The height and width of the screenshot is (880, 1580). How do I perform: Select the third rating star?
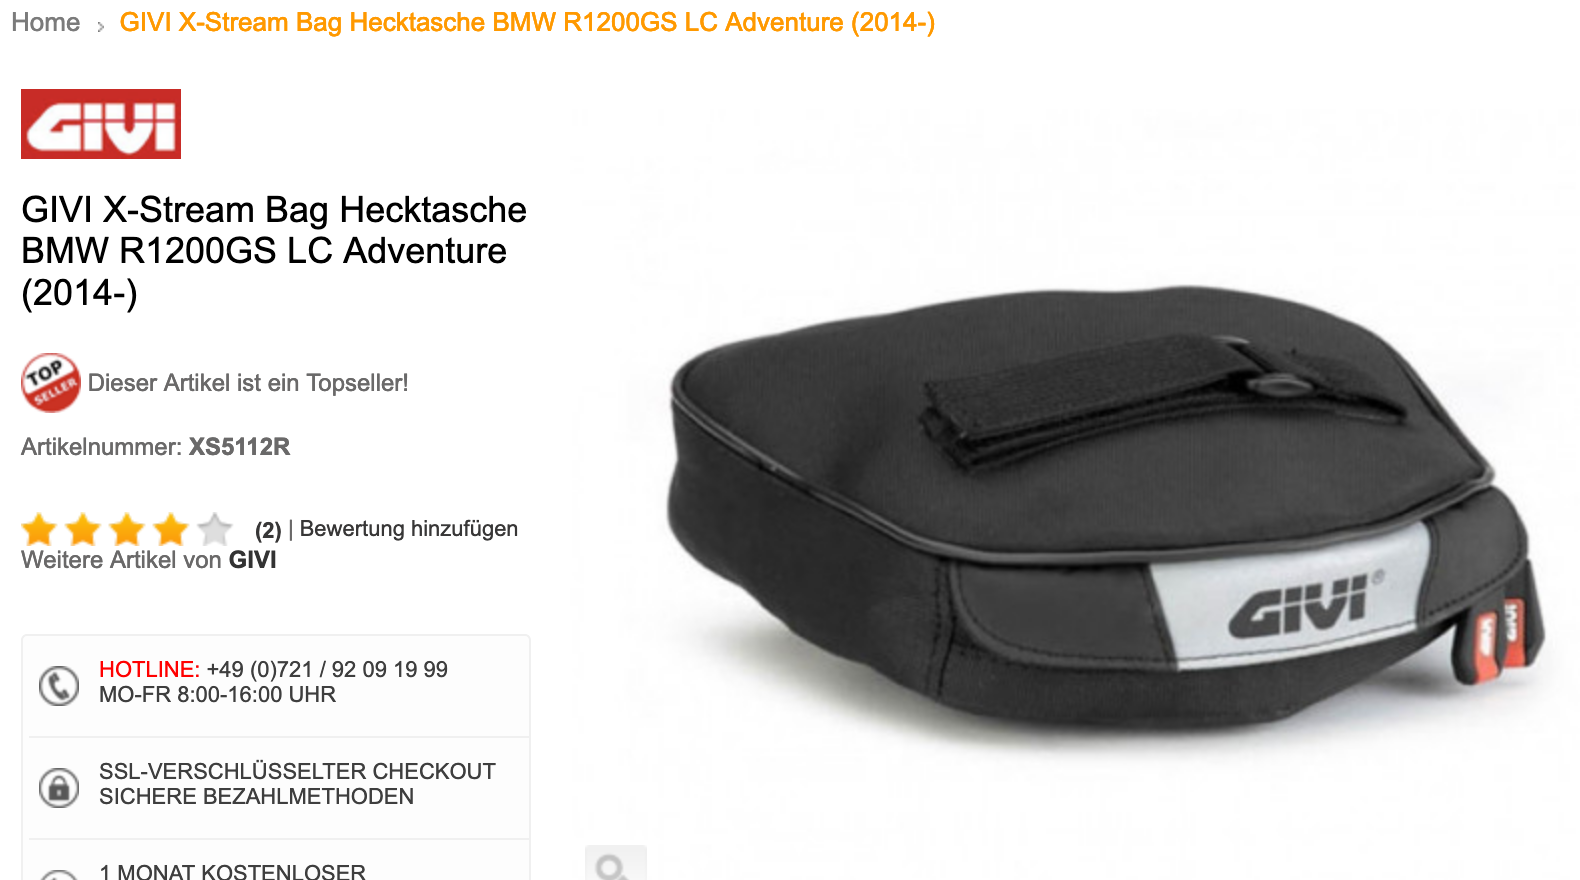(127, 530)
